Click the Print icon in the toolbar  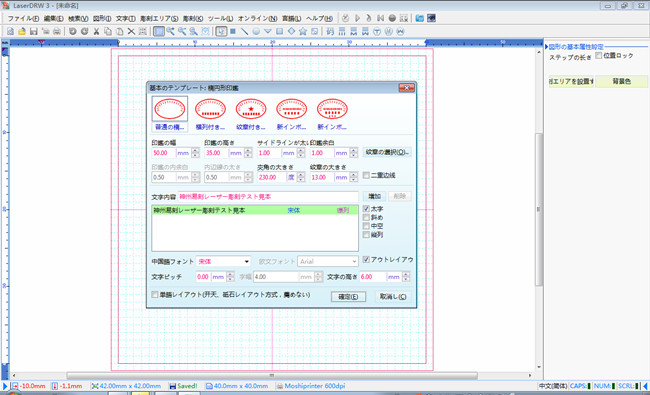[57, 32]
